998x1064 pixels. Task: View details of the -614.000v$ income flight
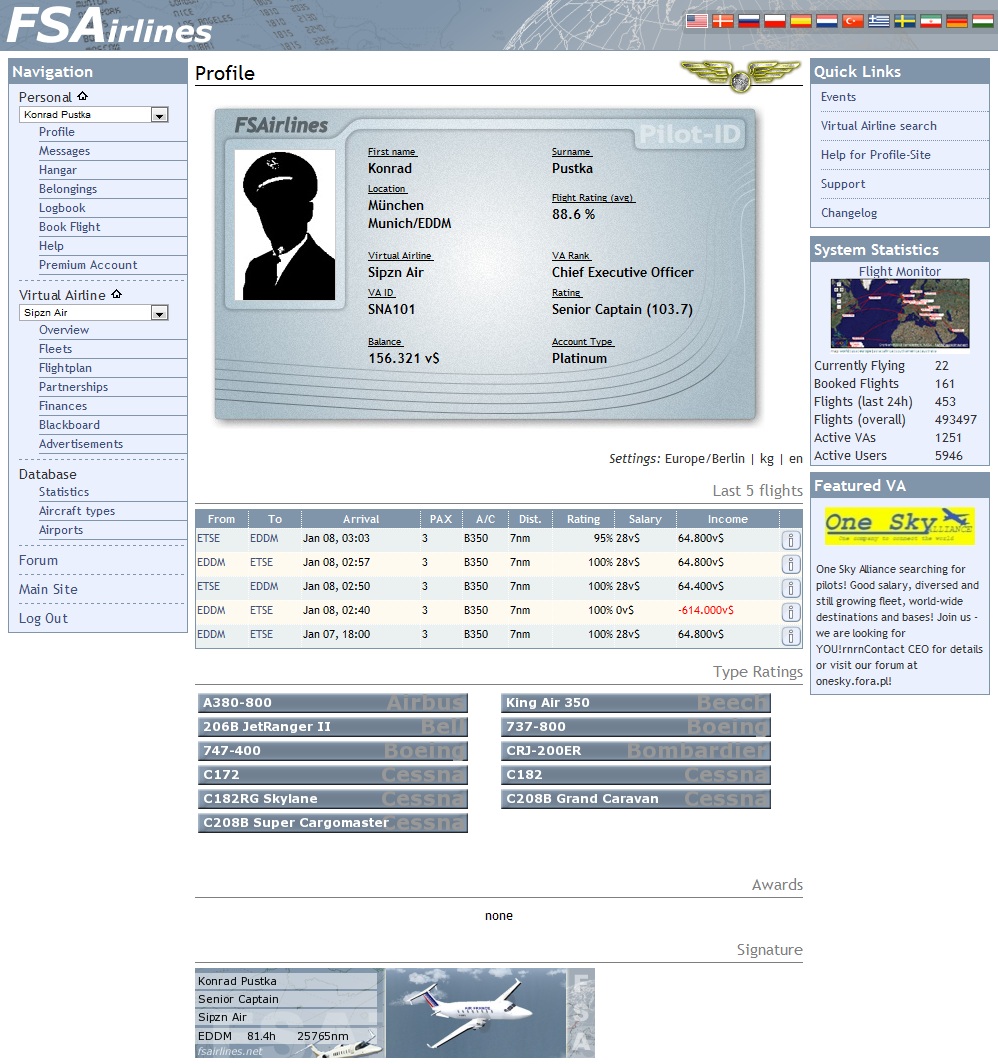click(790, 612)
